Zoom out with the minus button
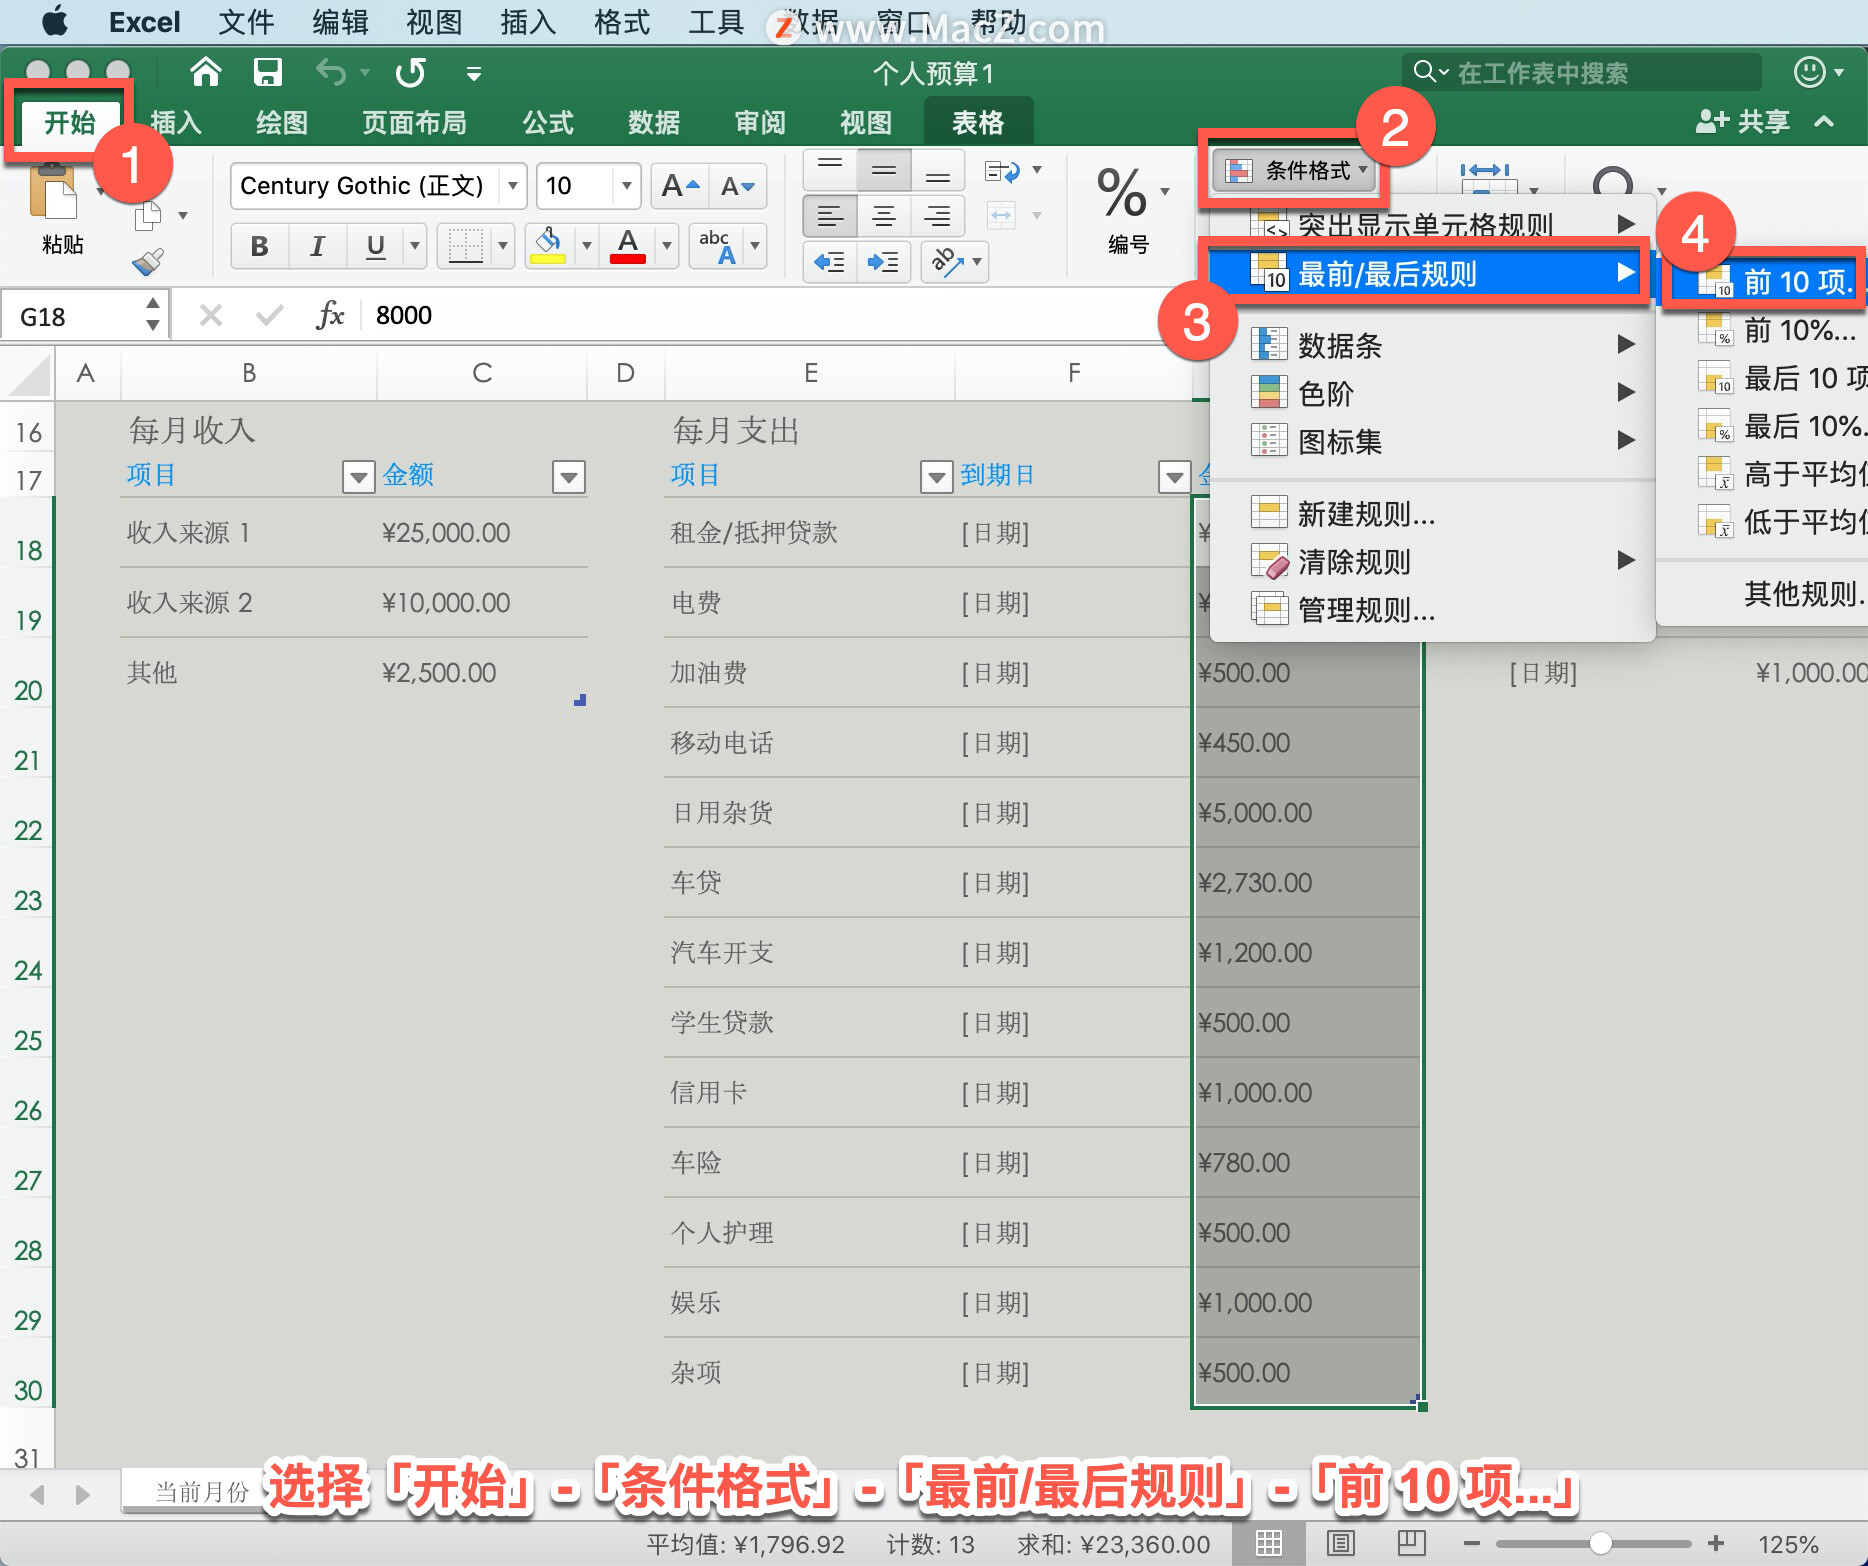 [x=1472, y=1543]
